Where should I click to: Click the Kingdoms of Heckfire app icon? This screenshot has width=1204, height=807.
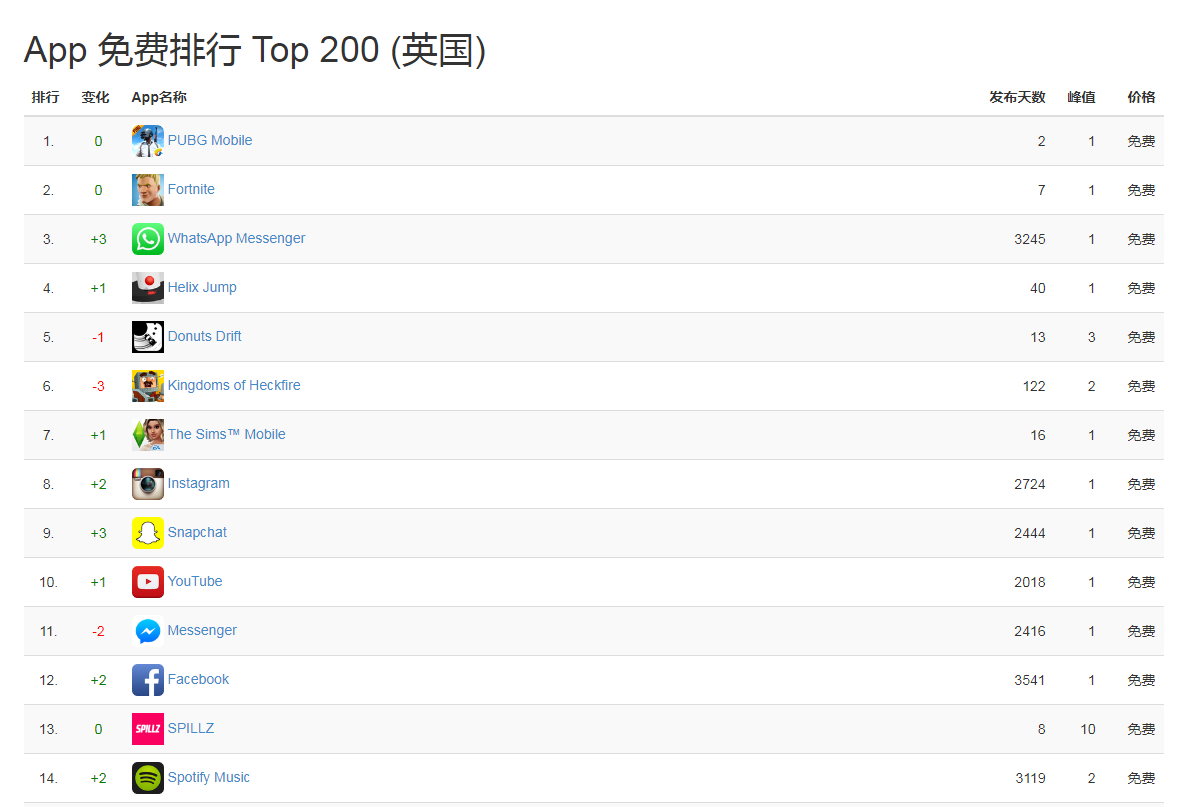pos(148,386)
